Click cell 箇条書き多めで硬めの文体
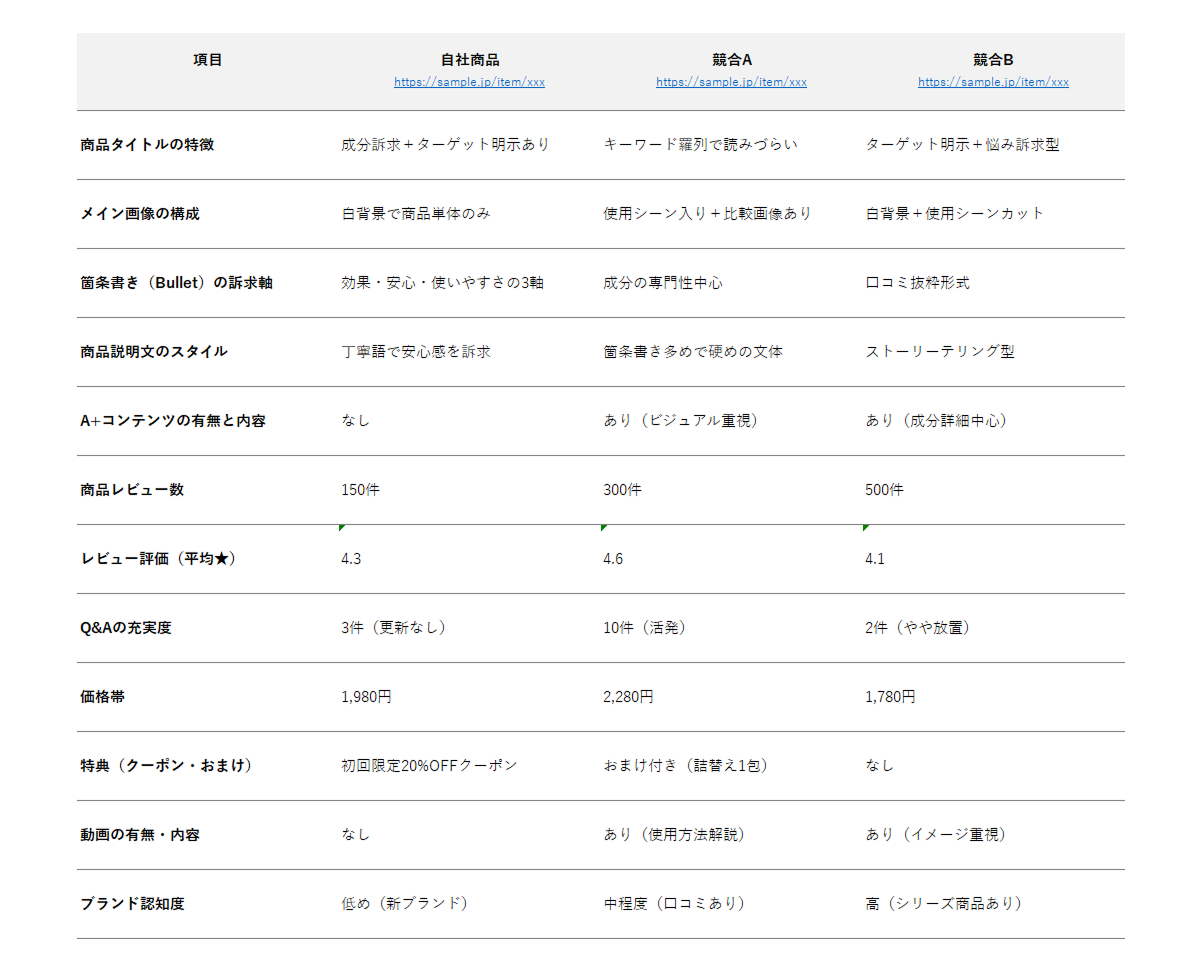The height and width of the screenshot is (970, 1200). pyautogui.click(x=693, y=352)
